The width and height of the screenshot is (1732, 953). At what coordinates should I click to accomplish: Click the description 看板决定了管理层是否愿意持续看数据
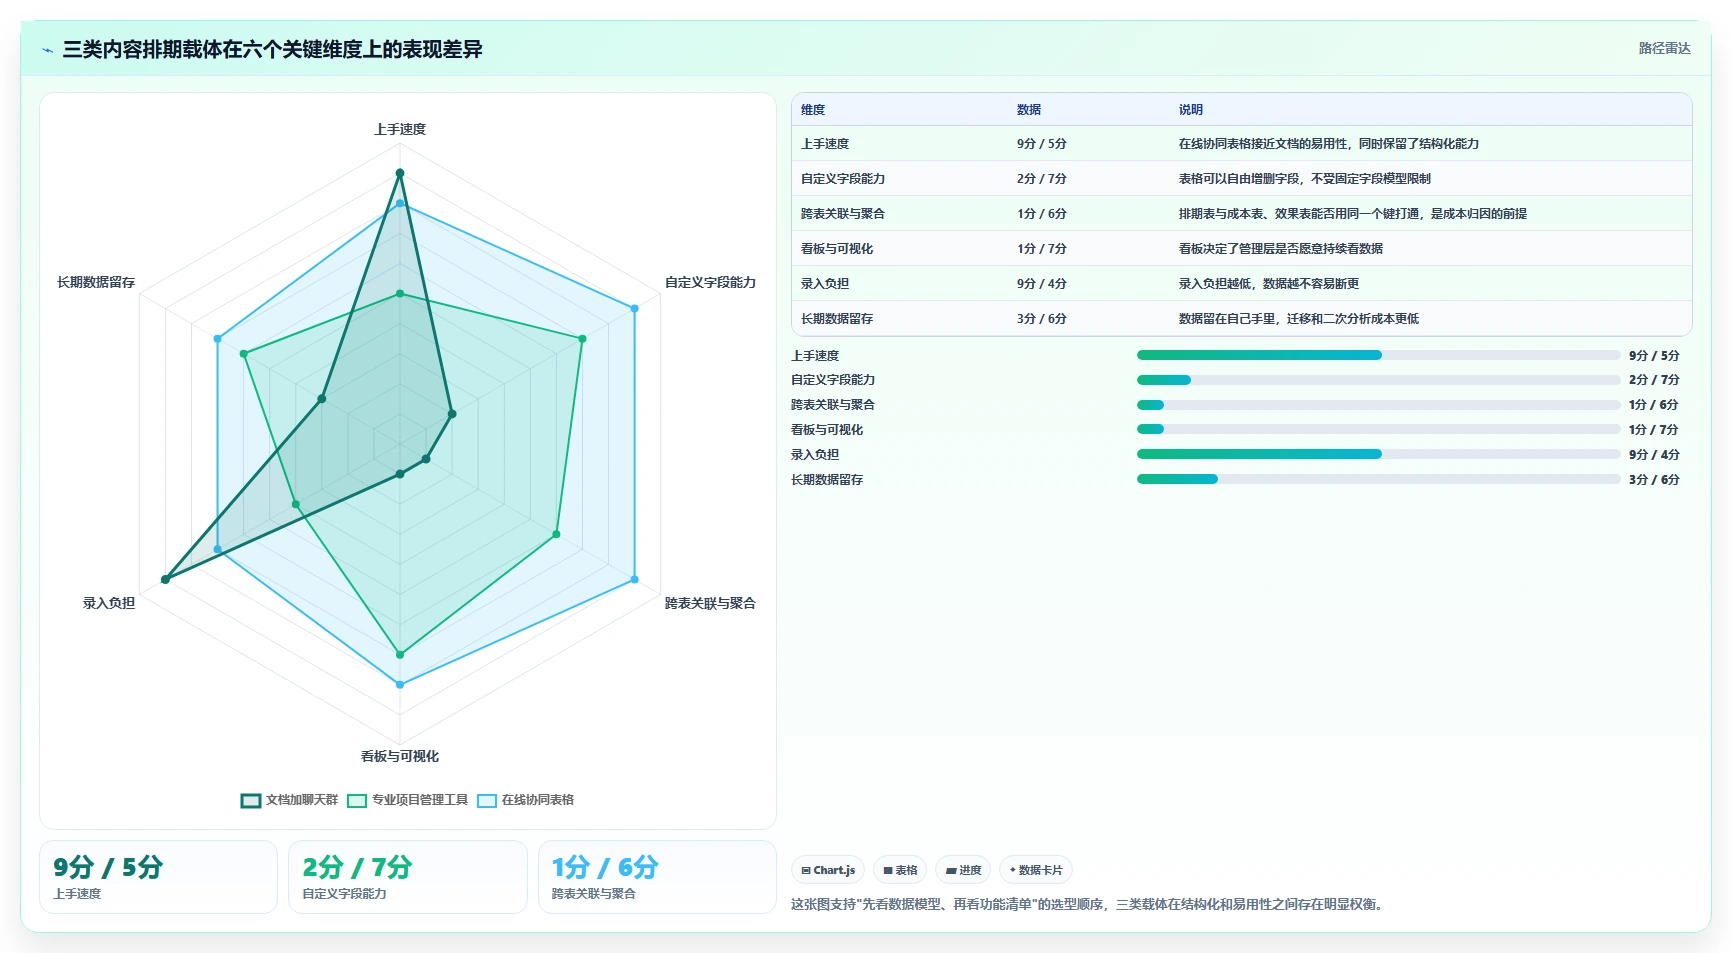[x=1281, y=249]
